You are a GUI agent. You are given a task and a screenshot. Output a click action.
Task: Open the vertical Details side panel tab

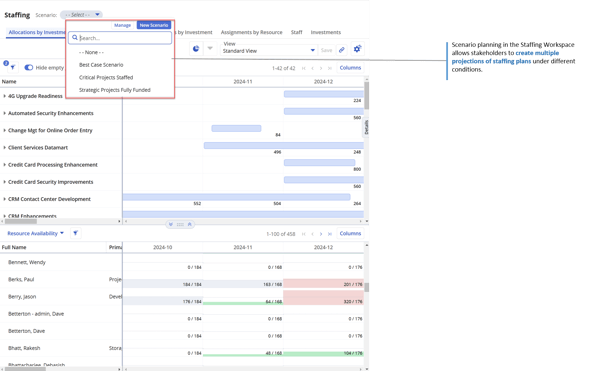366,127
